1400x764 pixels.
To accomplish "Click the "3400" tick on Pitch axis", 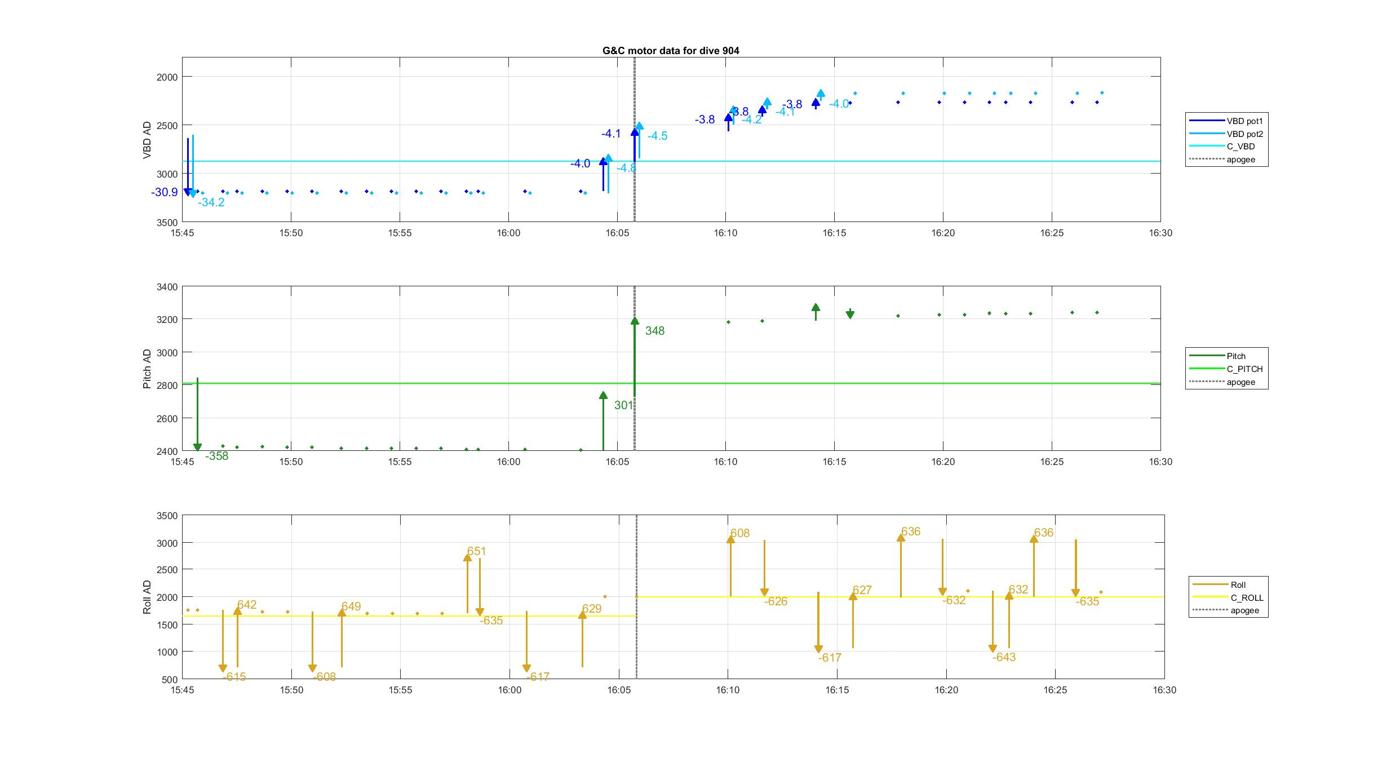I will pyautogui.click(x=166, y=288).
